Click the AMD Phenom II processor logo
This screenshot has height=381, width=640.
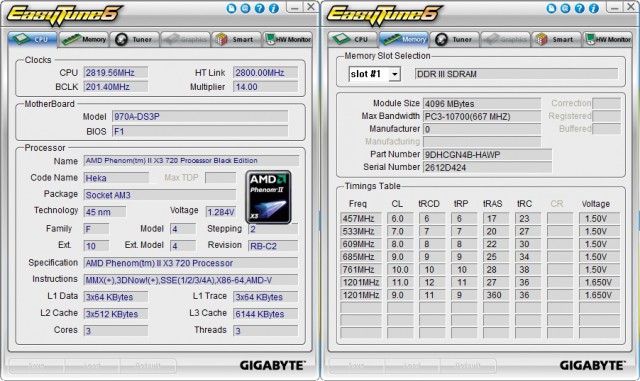tap(268, 197)
